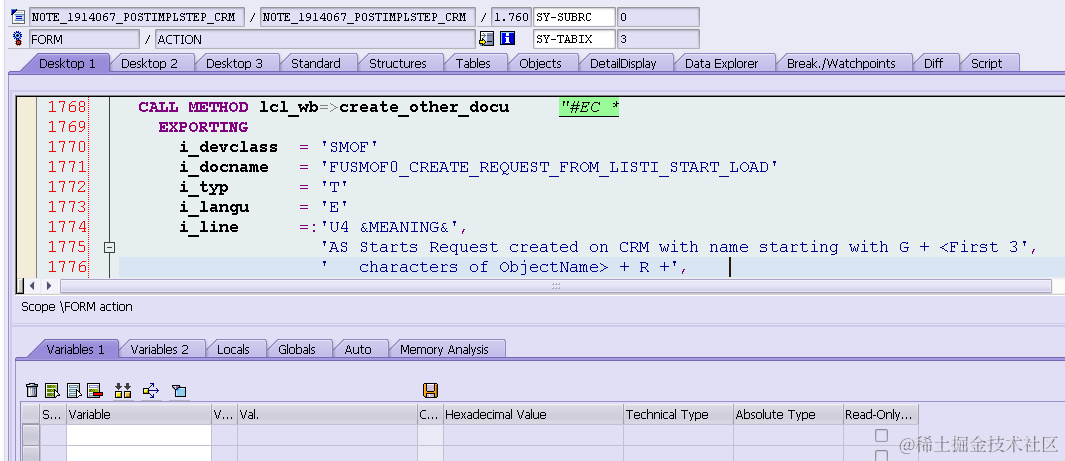Viewport: 1065px width, 461px height.
Task: Open the Structures tab
Action: click(x=398, y=63)
